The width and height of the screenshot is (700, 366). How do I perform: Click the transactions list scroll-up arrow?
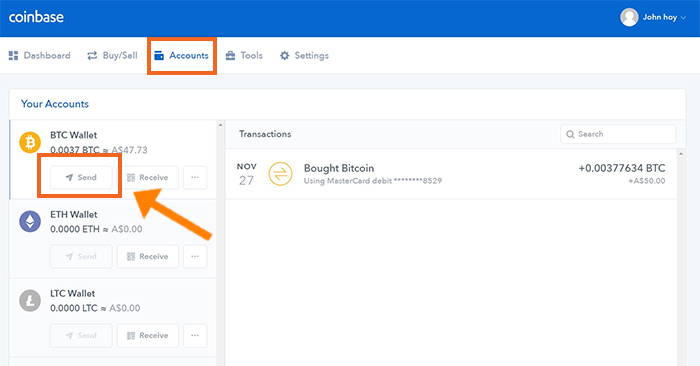(681, 154)
